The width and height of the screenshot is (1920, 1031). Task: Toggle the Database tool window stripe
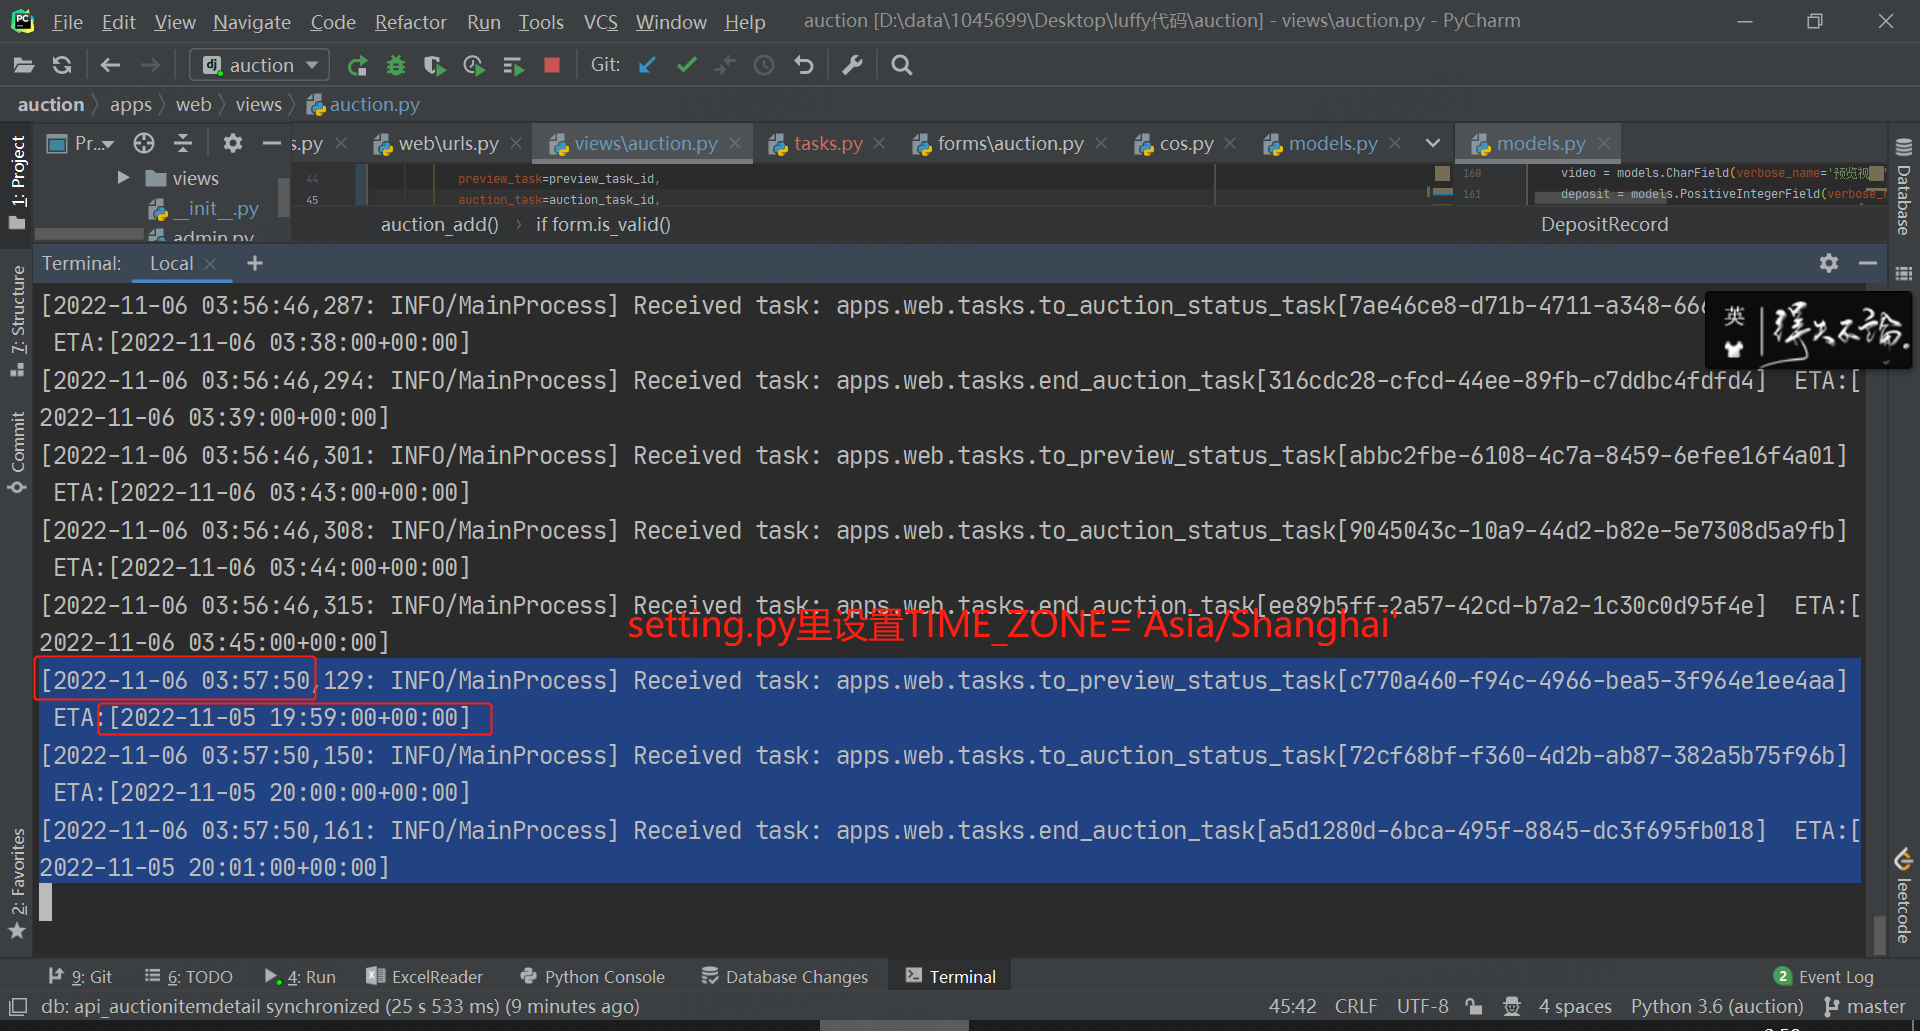click(x=1903, y=187)
